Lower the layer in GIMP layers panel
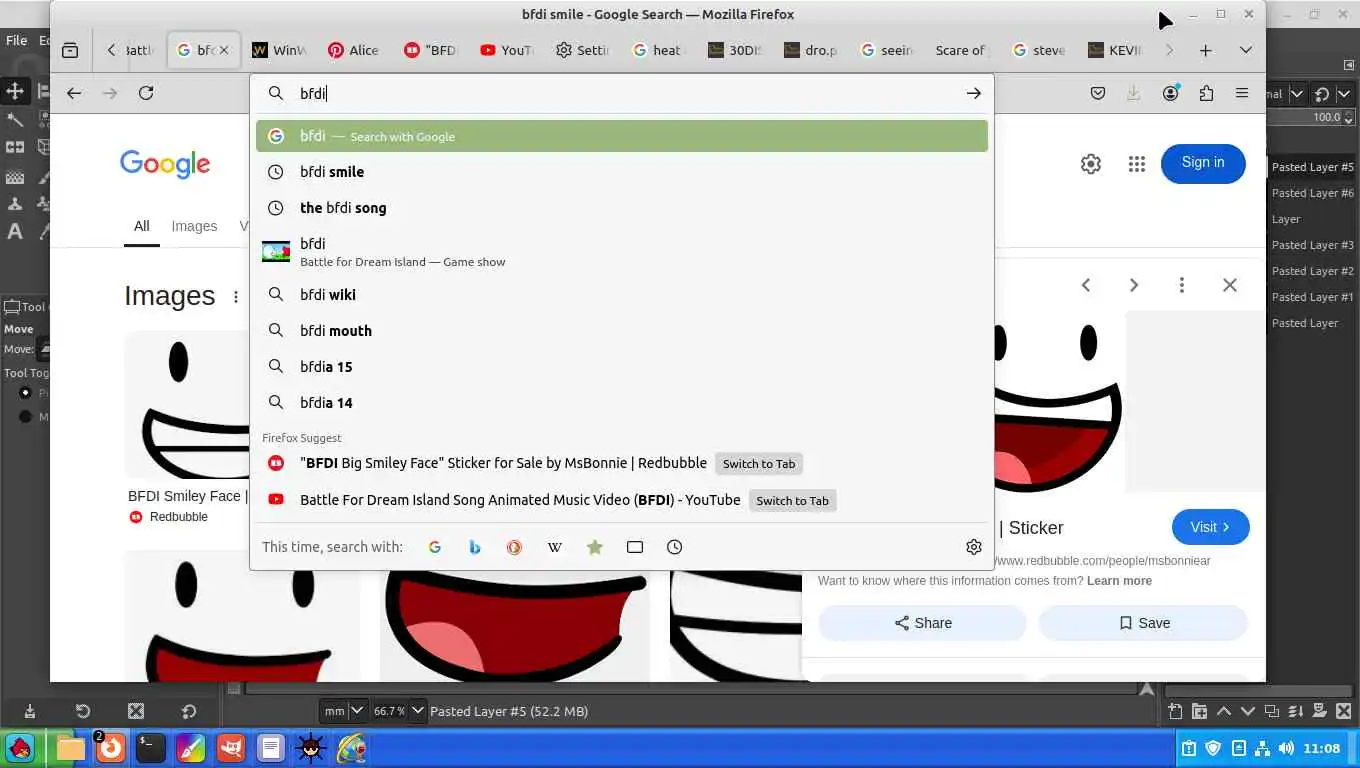 pyautogui.click(x=1247, y=712)
